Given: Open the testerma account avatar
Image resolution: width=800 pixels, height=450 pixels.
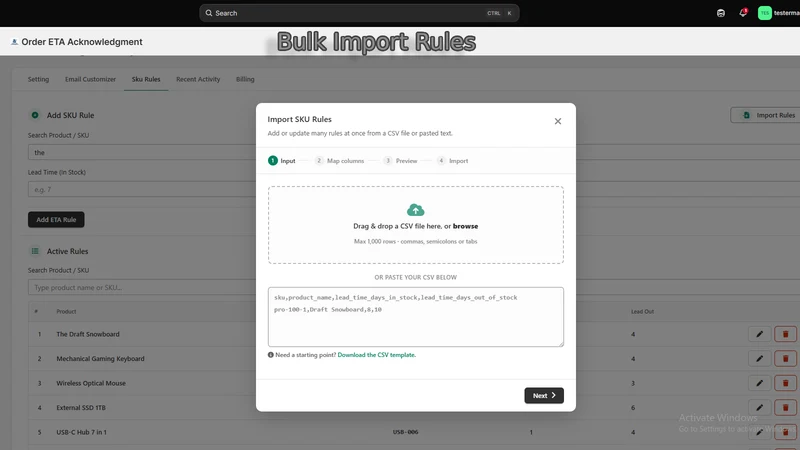Looking at the screenshot, I should [764, 13].
